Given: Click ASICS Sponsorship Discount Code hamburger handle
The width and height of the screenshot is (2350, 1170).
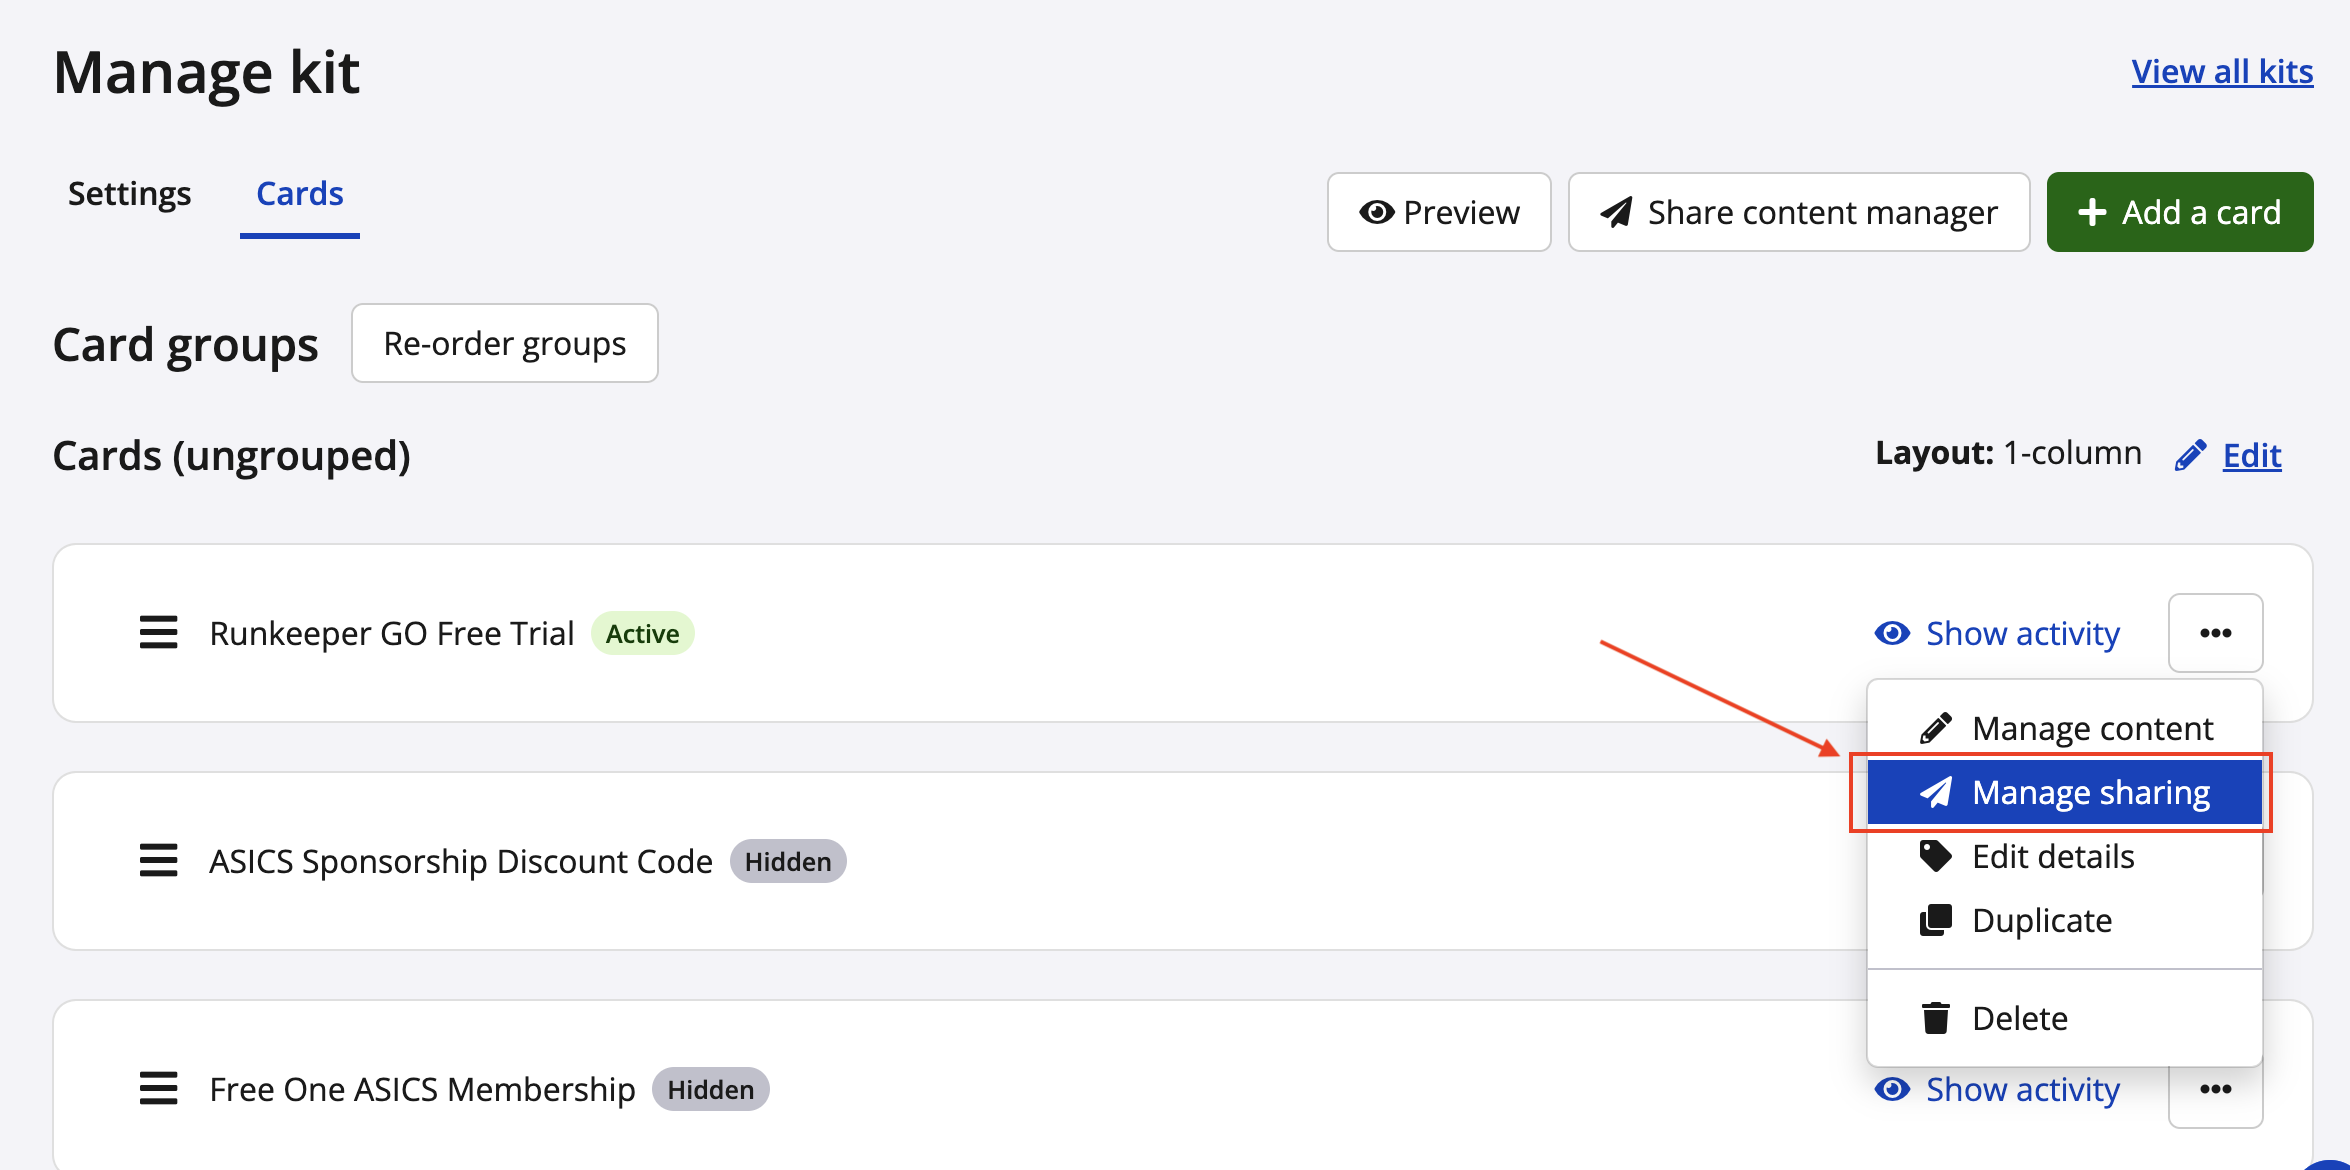Looking at the screenshot, I should [x=158, y=861].
